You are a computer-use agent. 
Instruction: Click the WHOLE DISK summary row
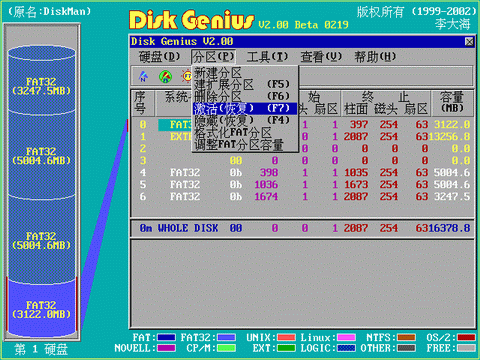(303, 228)
